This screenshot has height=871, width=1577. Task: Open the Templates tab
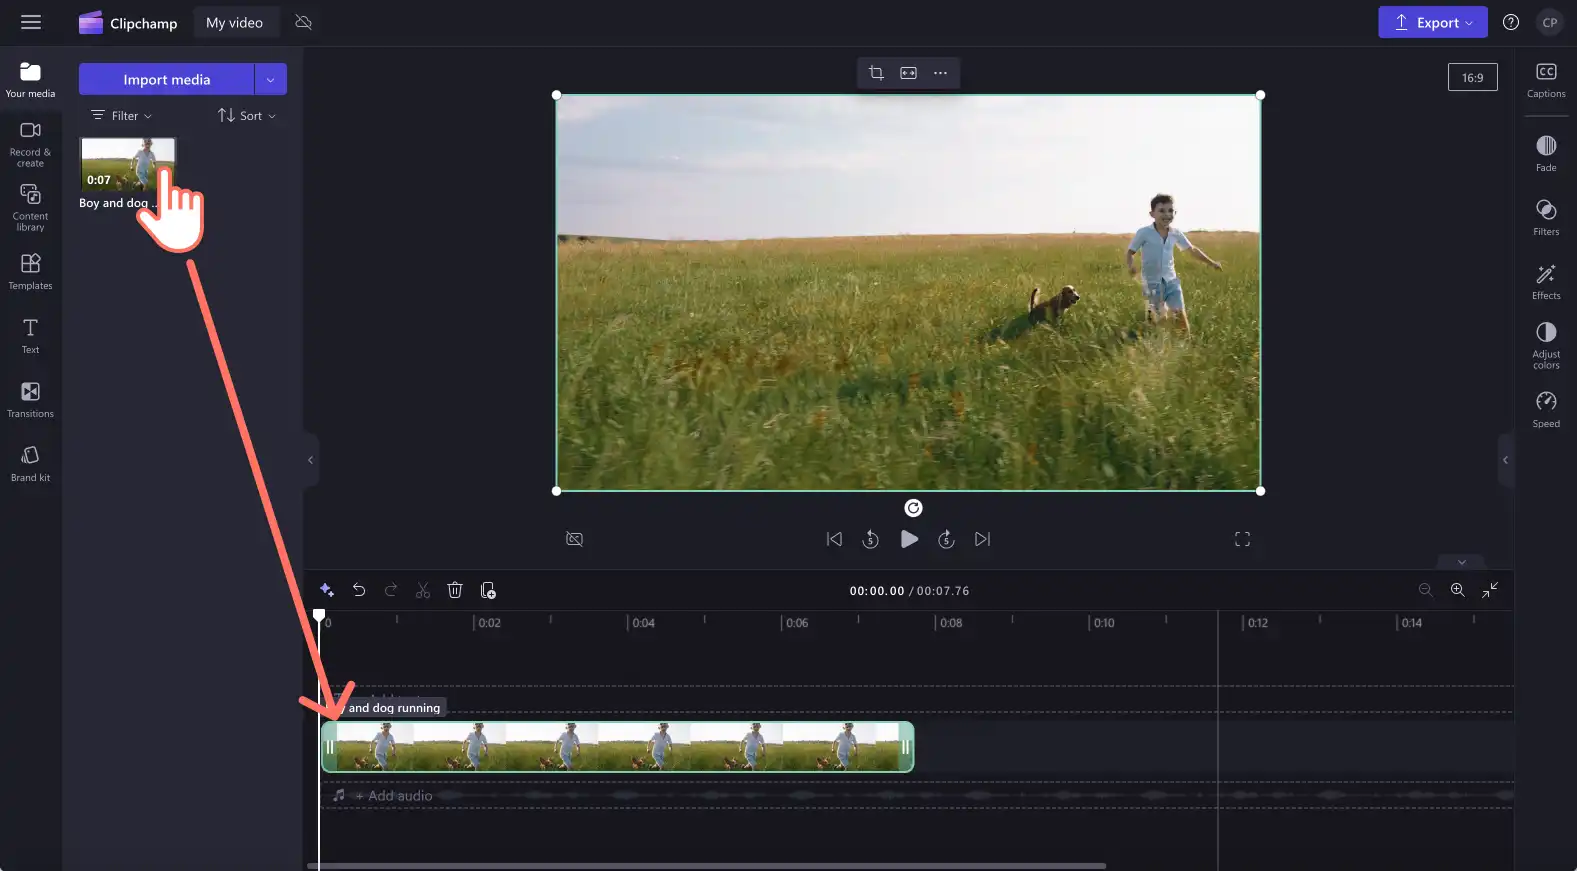30,272
